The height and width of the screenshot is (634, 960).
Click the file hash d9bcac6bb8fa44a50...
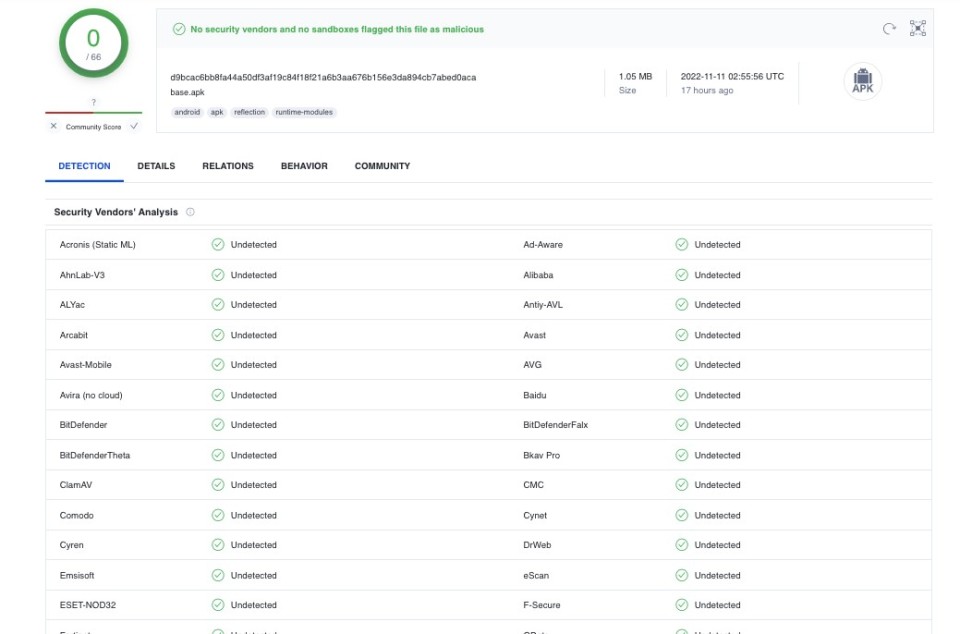coord(323,77)
